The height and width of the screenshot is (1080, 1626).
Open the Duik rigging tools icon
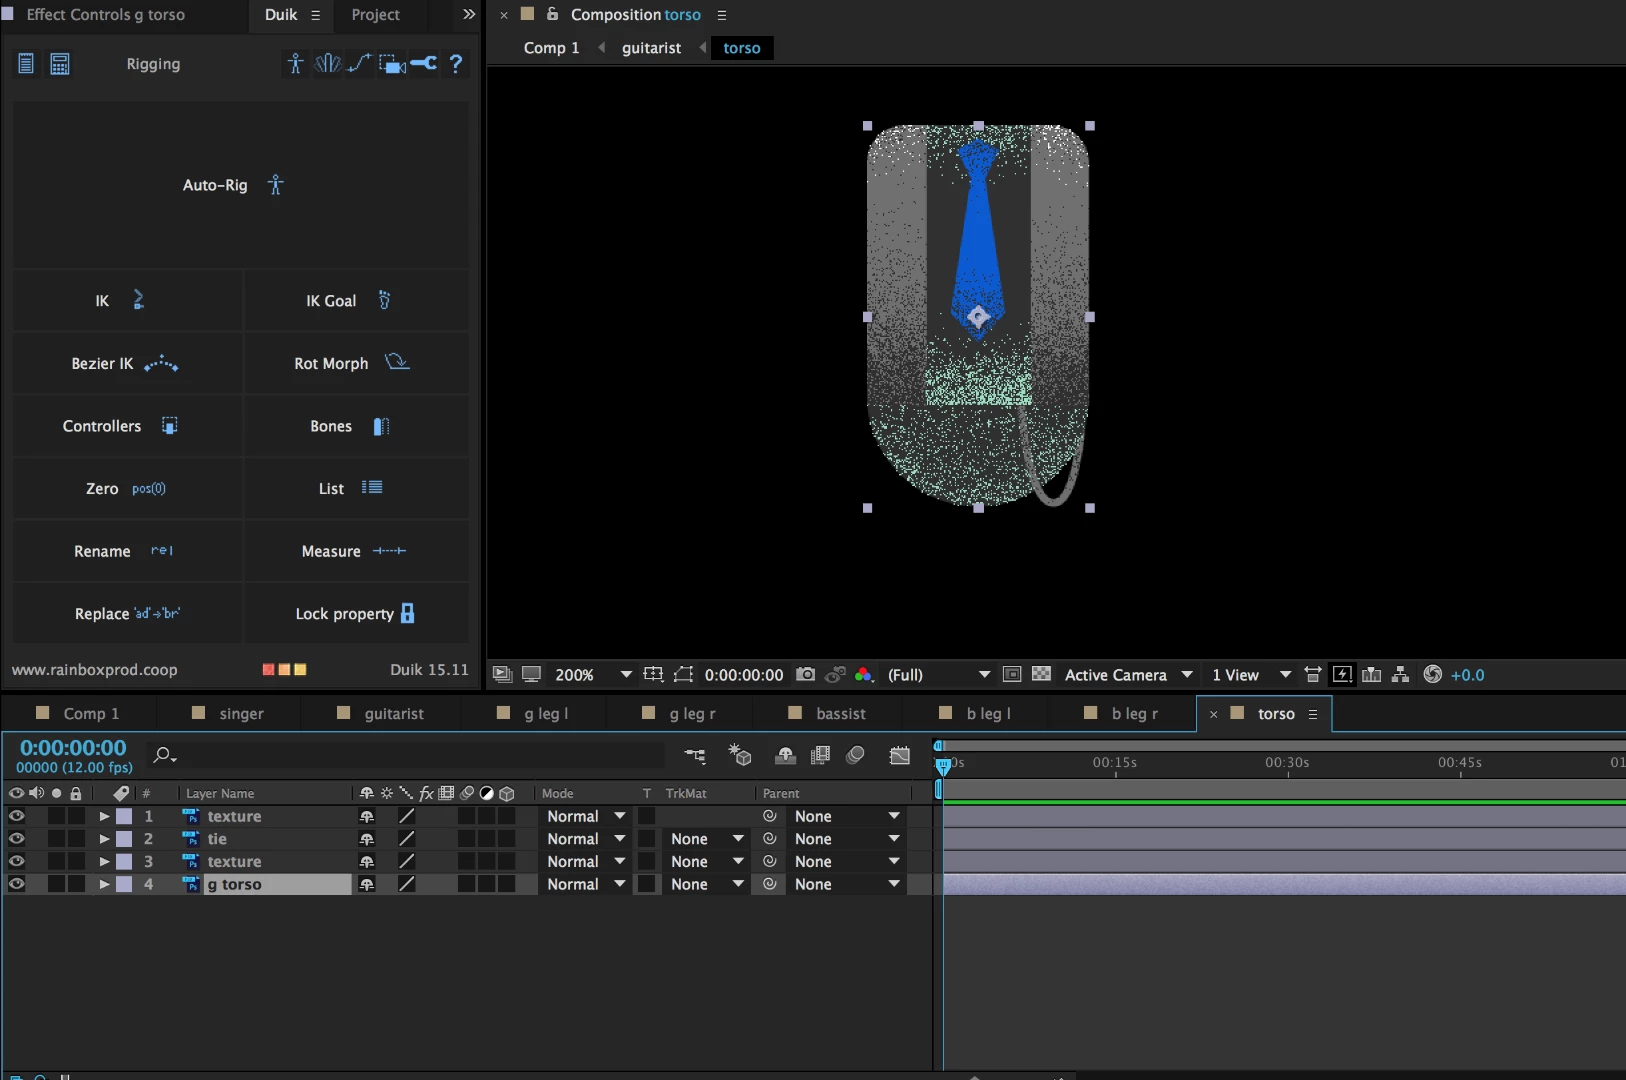[x=295, y=64]
